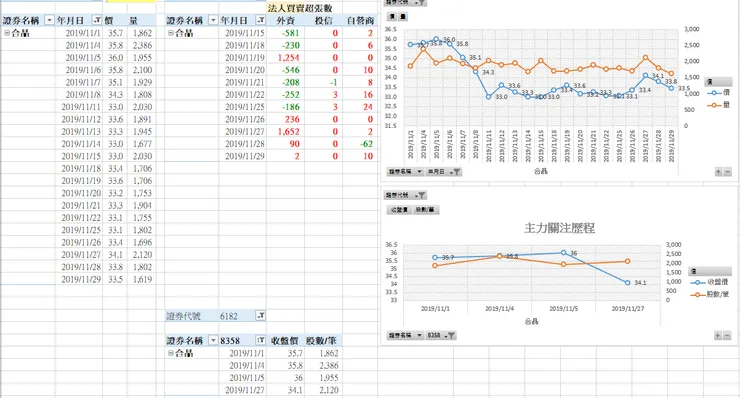
Task: Select 外資 column header
Action: (286, 20)
